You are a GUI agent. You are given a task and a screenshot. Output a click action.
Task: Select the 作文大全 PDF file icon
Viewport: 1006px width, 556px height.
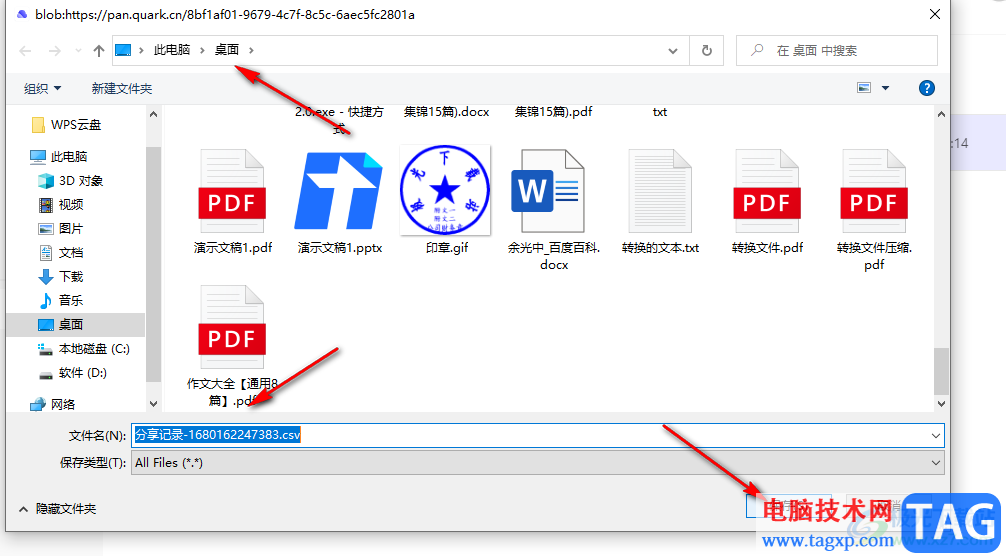click(232, 328)
